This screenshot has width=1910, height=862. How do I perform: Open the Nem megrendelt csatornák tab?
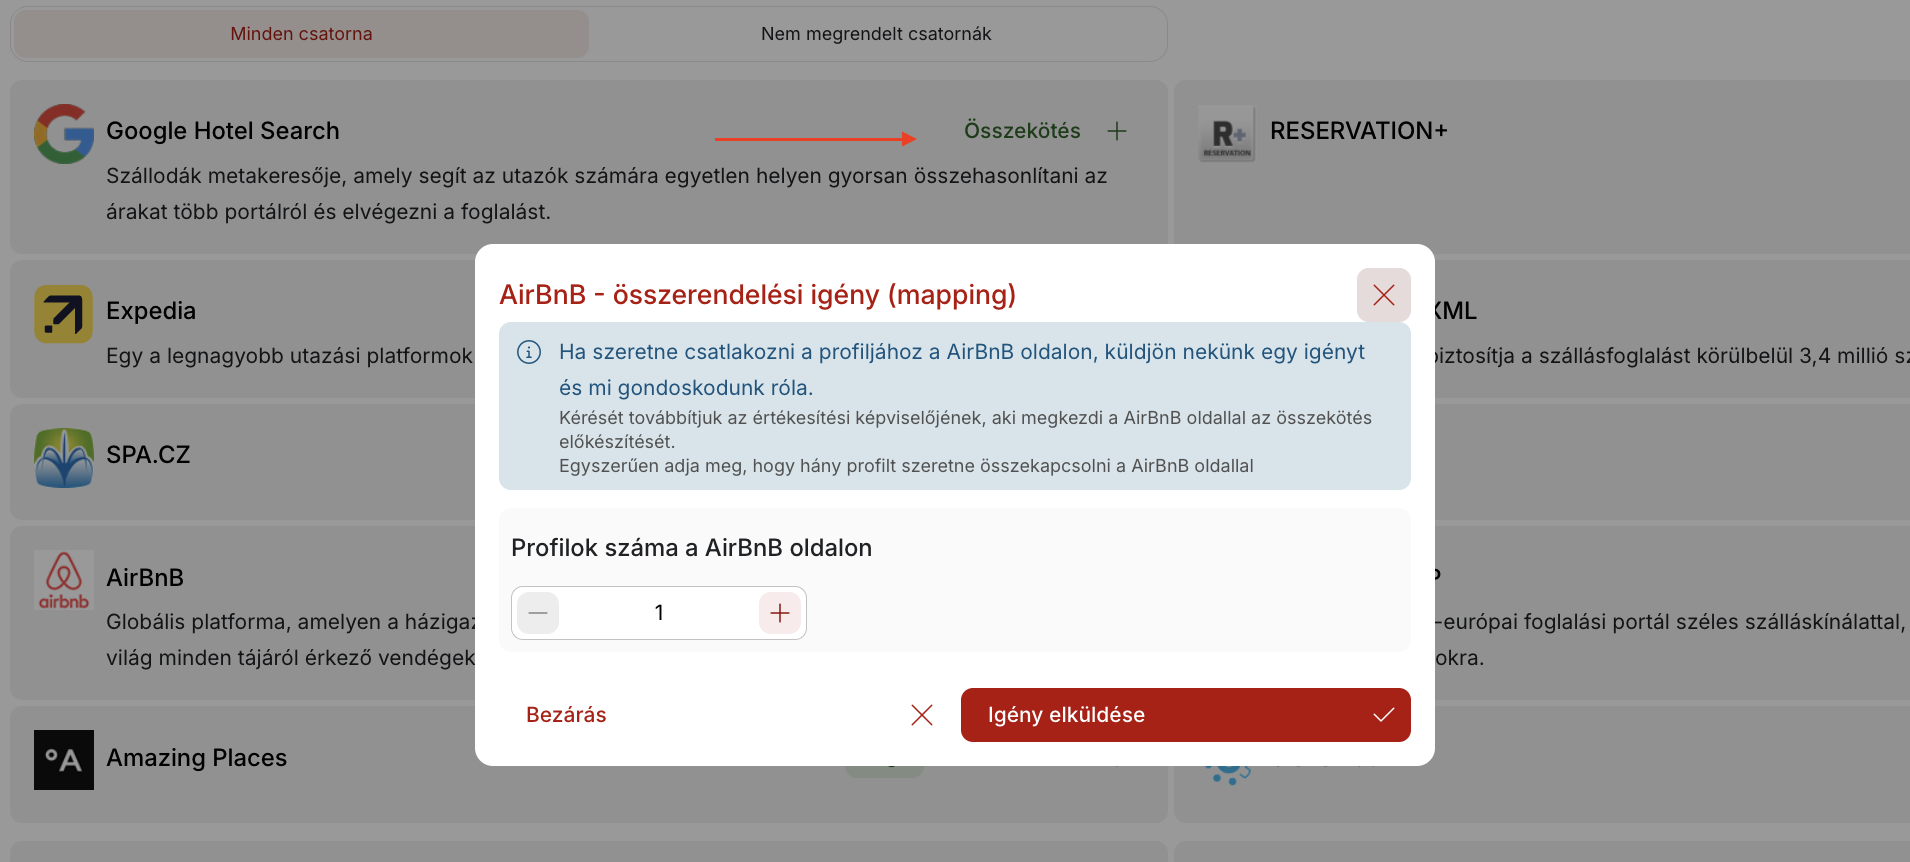(x=876, y=34)
